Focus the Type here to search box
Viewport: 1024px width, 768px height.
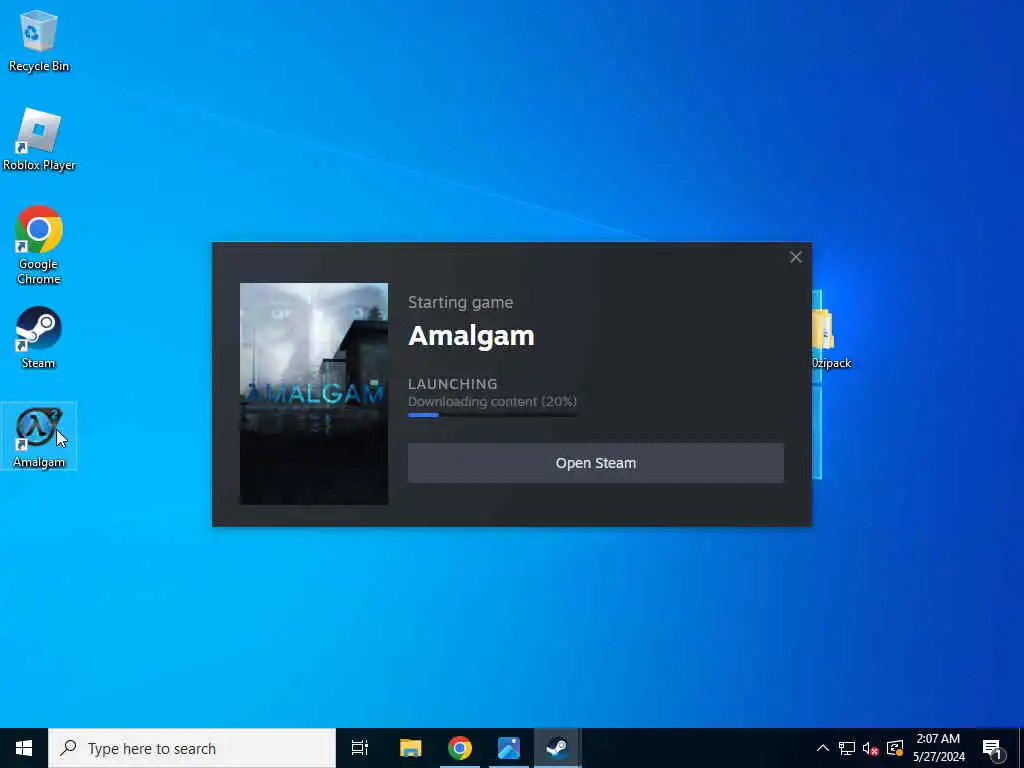(192, 748)
